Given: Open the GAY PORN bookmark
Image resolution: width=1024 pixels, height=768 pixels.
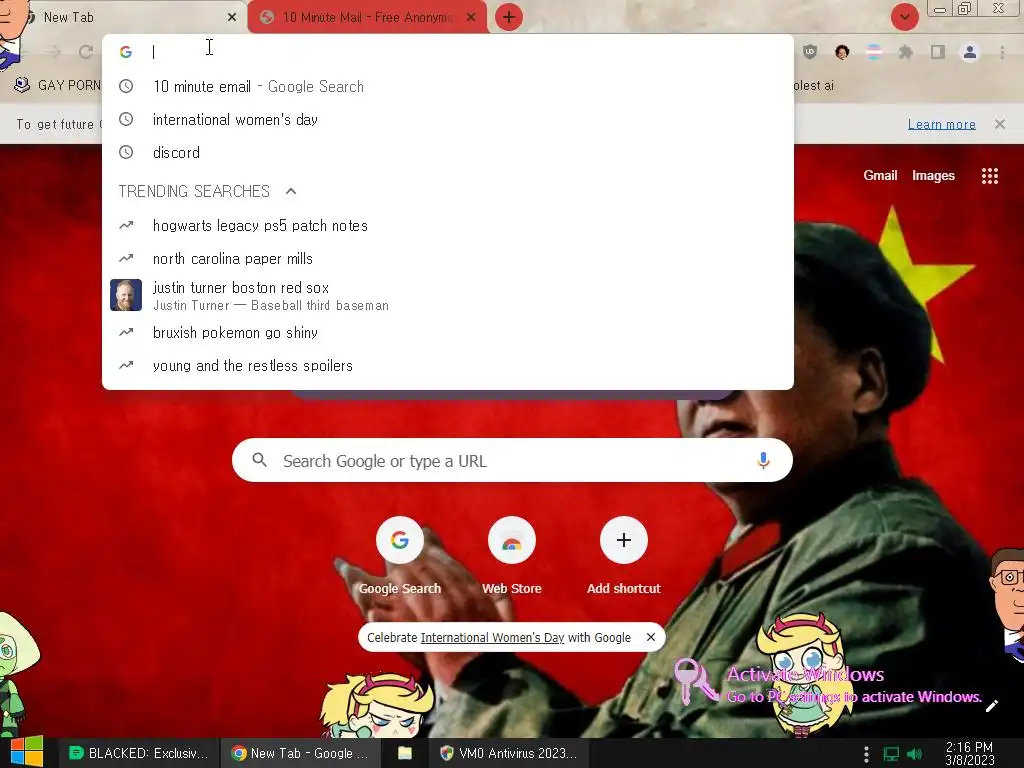Looking at the screenshot, I should (57, 85).
